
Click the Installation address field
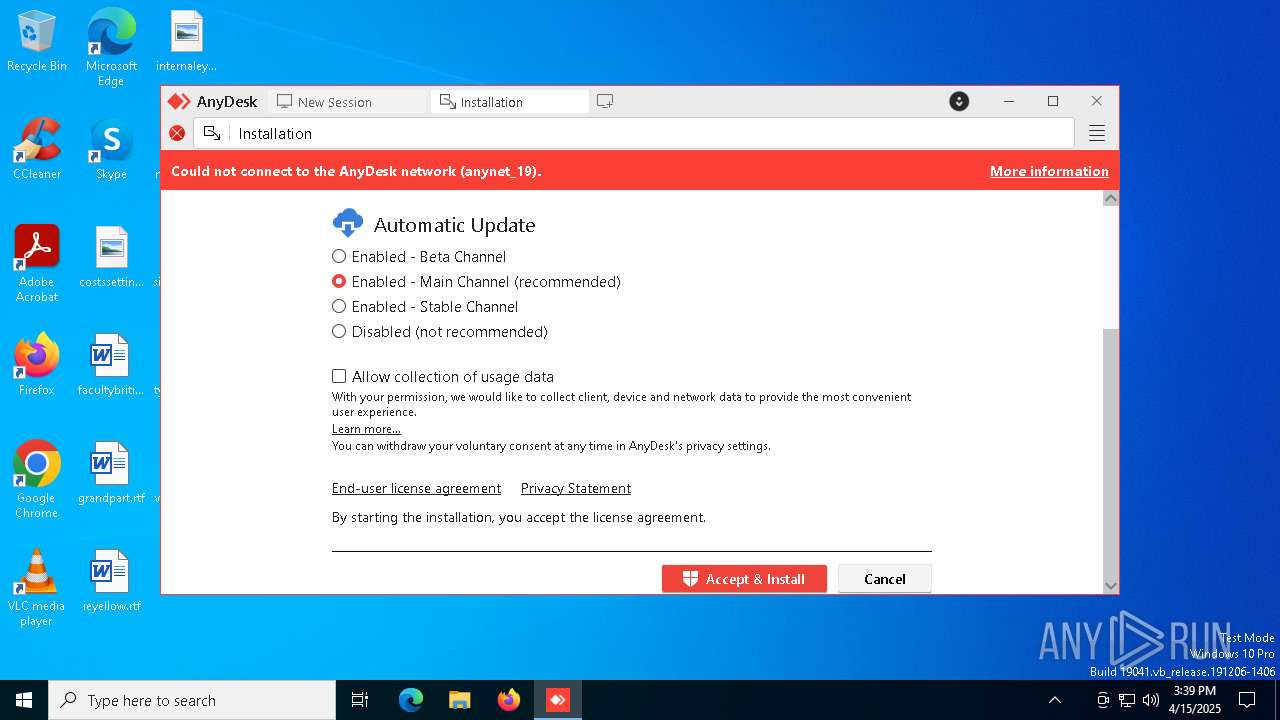[x=634, y=133]
